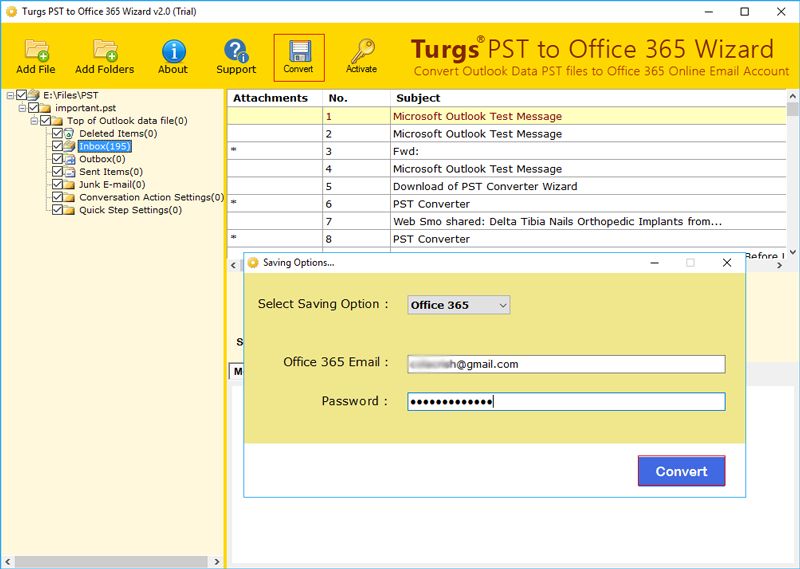This screenshot has height=569, width=800.
Task: Click the Conversation Action Settings folder icon
Action: (x=69, y=197)
